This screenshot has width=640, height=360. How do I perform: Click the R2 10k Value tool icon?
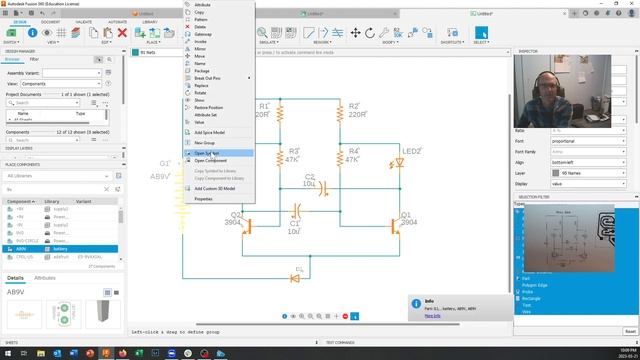pyautogui.click(x=398, y=33)
